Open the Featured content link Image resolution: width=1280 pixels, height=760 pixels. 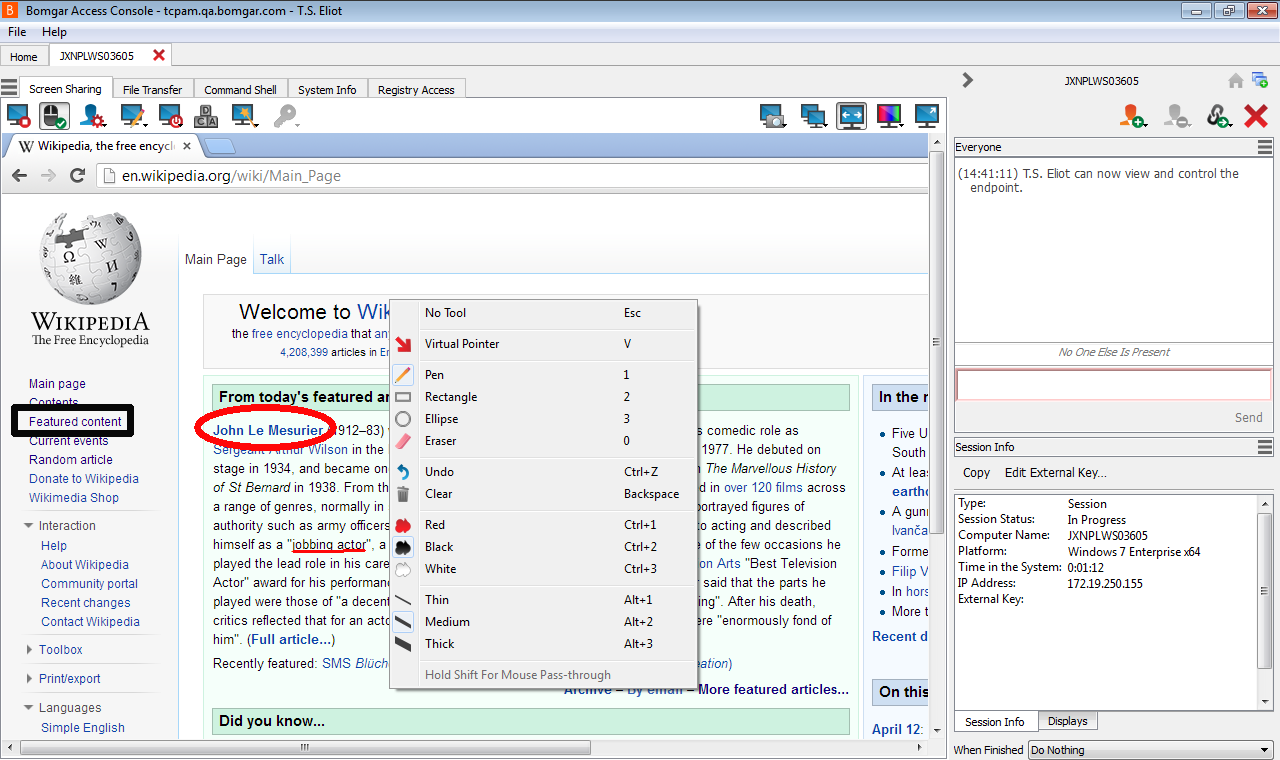pyautogui.click(x=75, y=422)
